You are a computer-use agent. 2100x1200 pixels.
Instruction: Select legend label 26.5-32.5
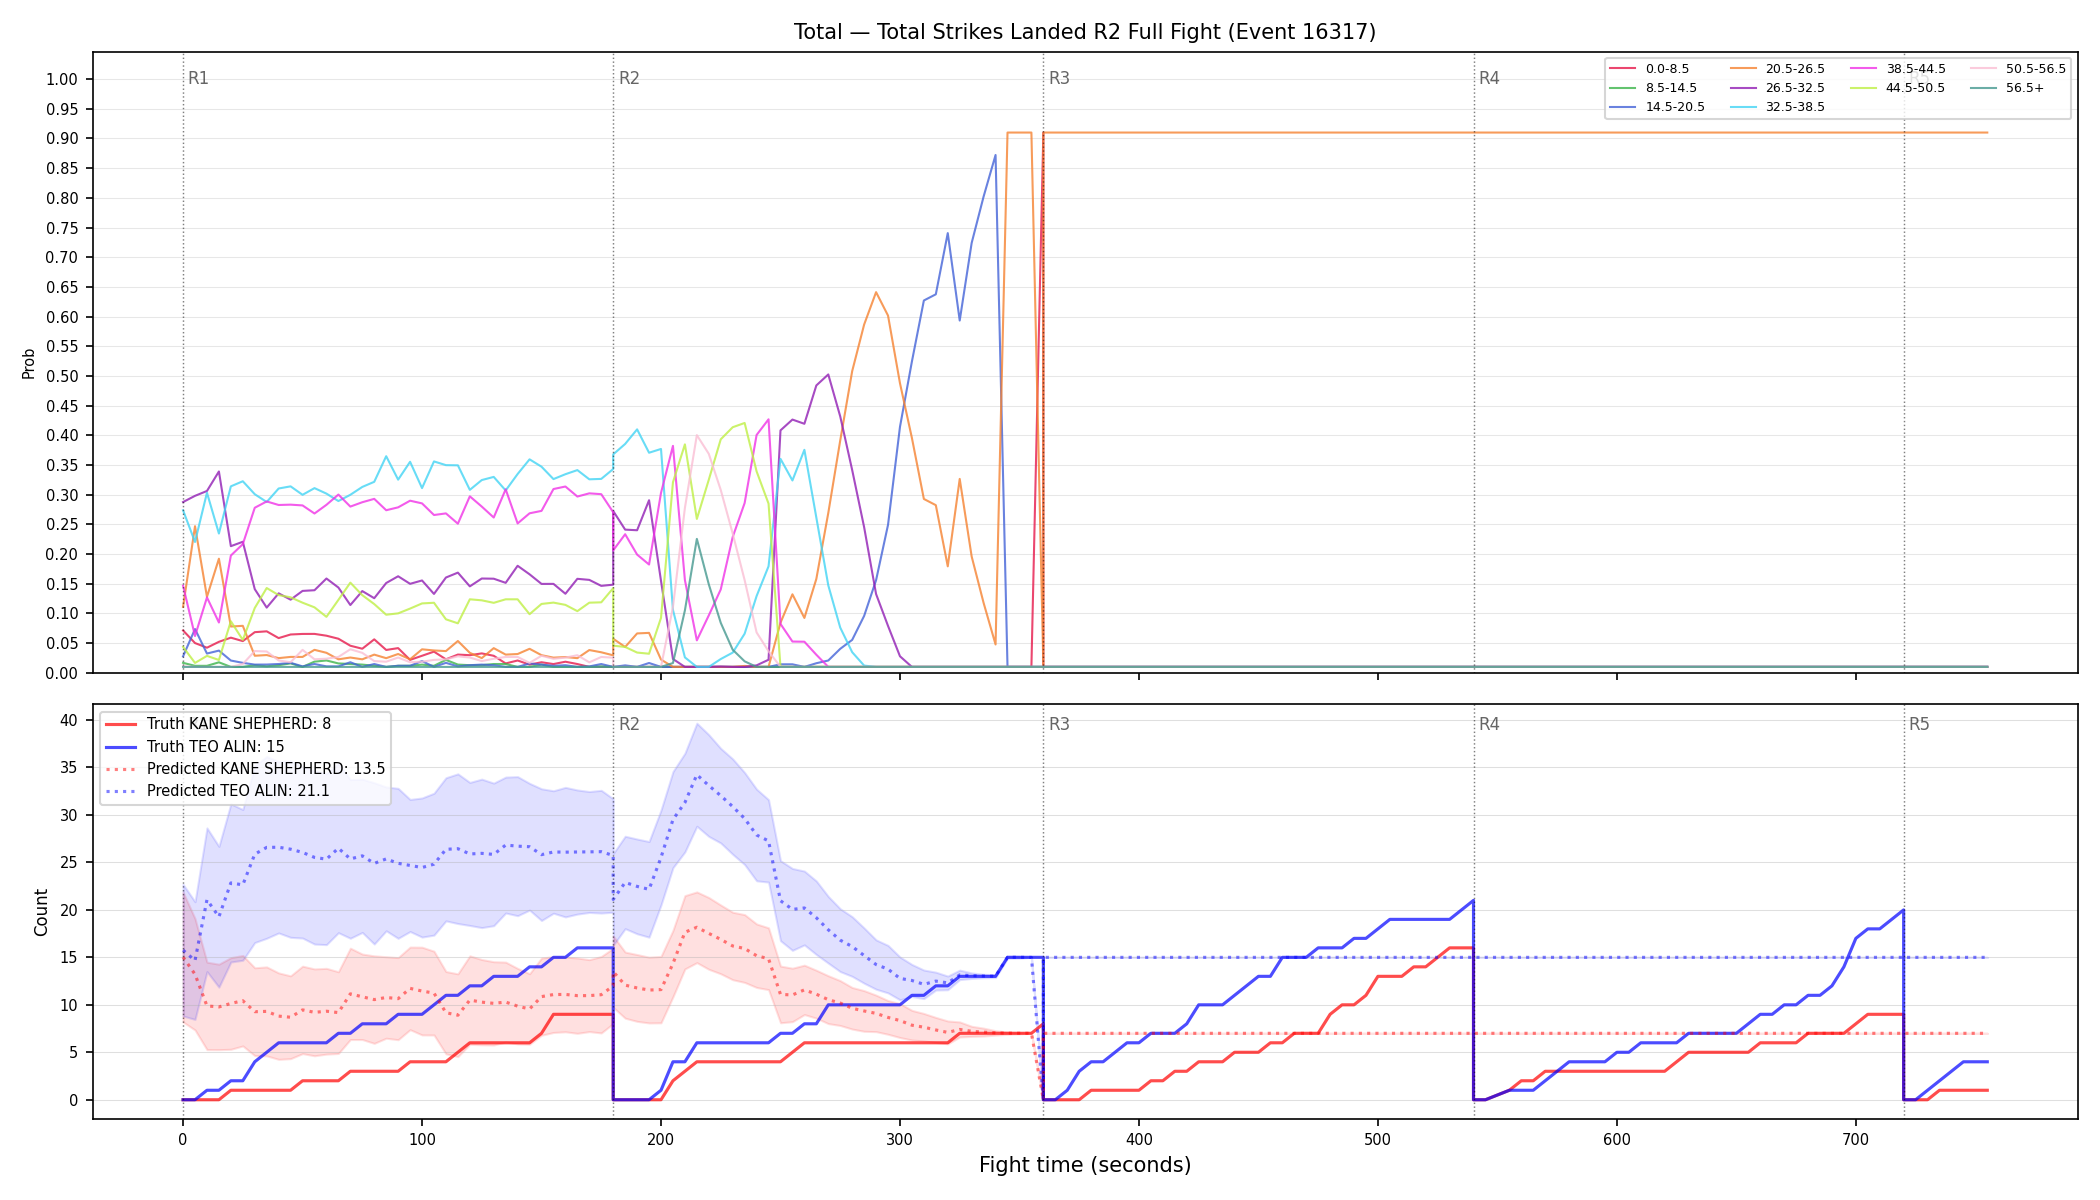click(x=1795, y=88)
